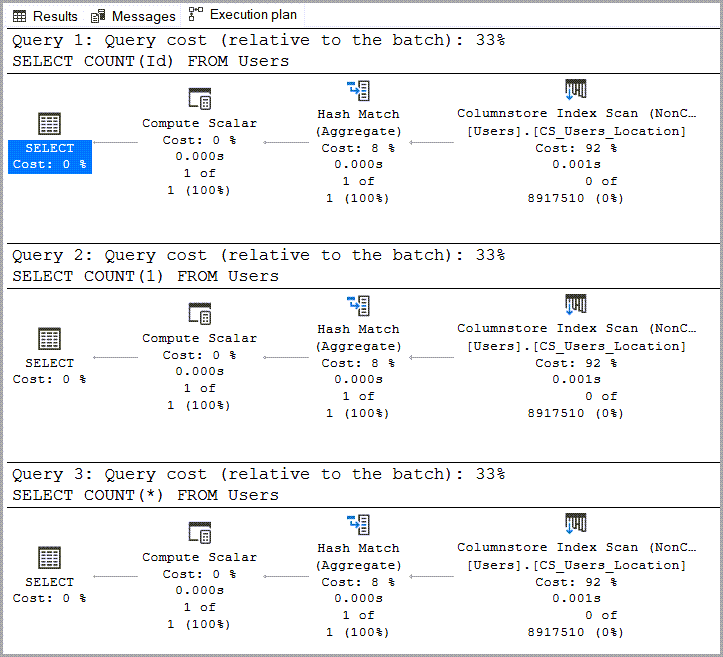Screen dimensions: 723x657
Task: Click Query 1 Compute Scalar label
Action: tap(200, 123)
